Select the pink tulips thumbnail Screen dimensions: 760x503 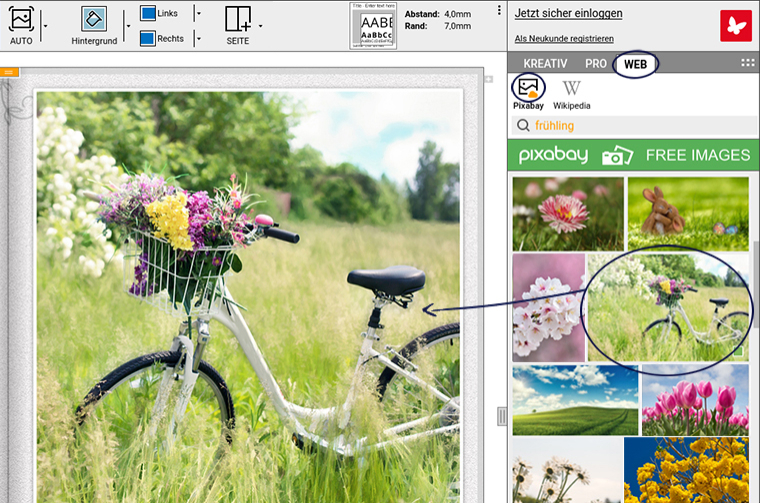click(695, 400)
